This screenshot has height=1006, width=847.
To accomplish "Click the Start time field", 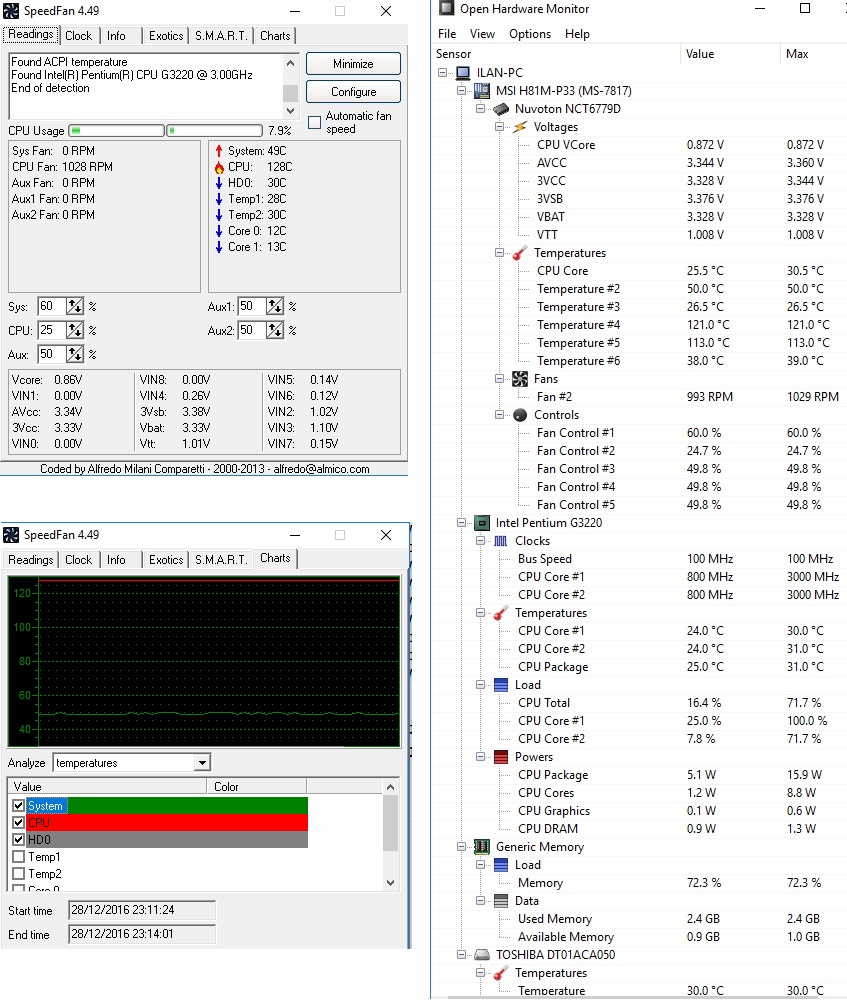I will tap(141, 910).
